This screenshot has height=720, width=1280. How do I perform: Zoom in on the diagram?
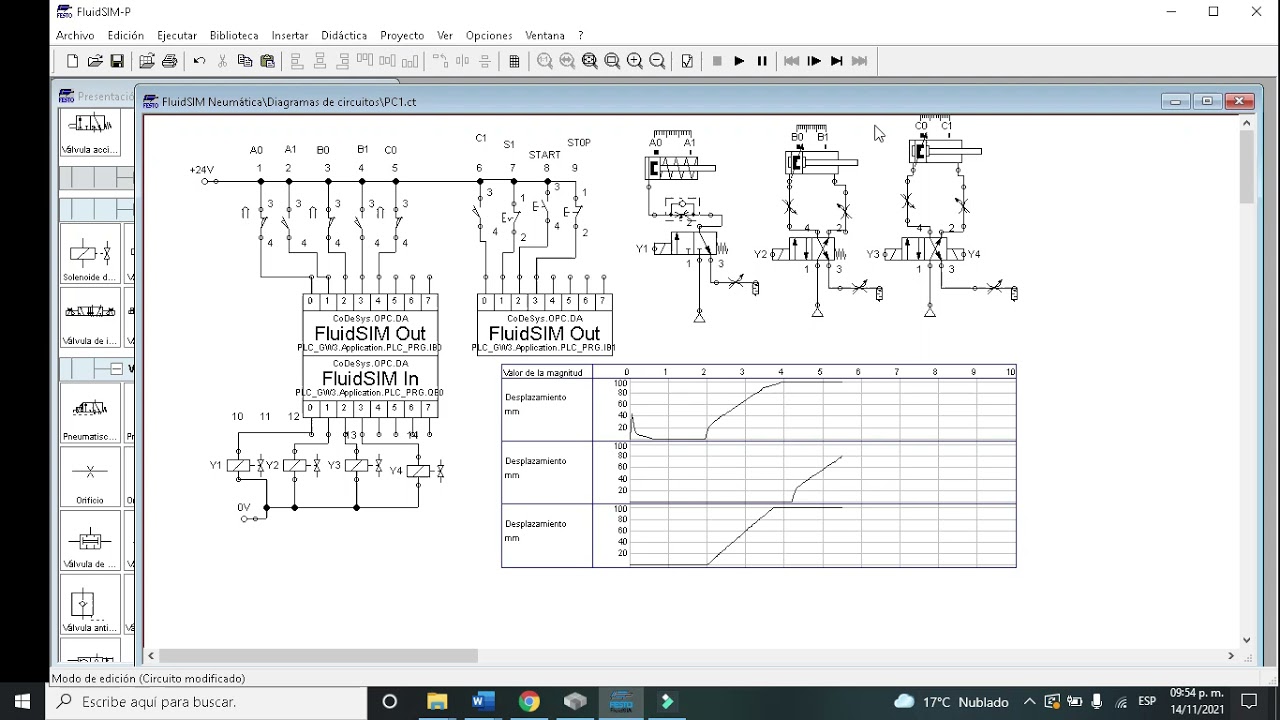pos(635,61)
